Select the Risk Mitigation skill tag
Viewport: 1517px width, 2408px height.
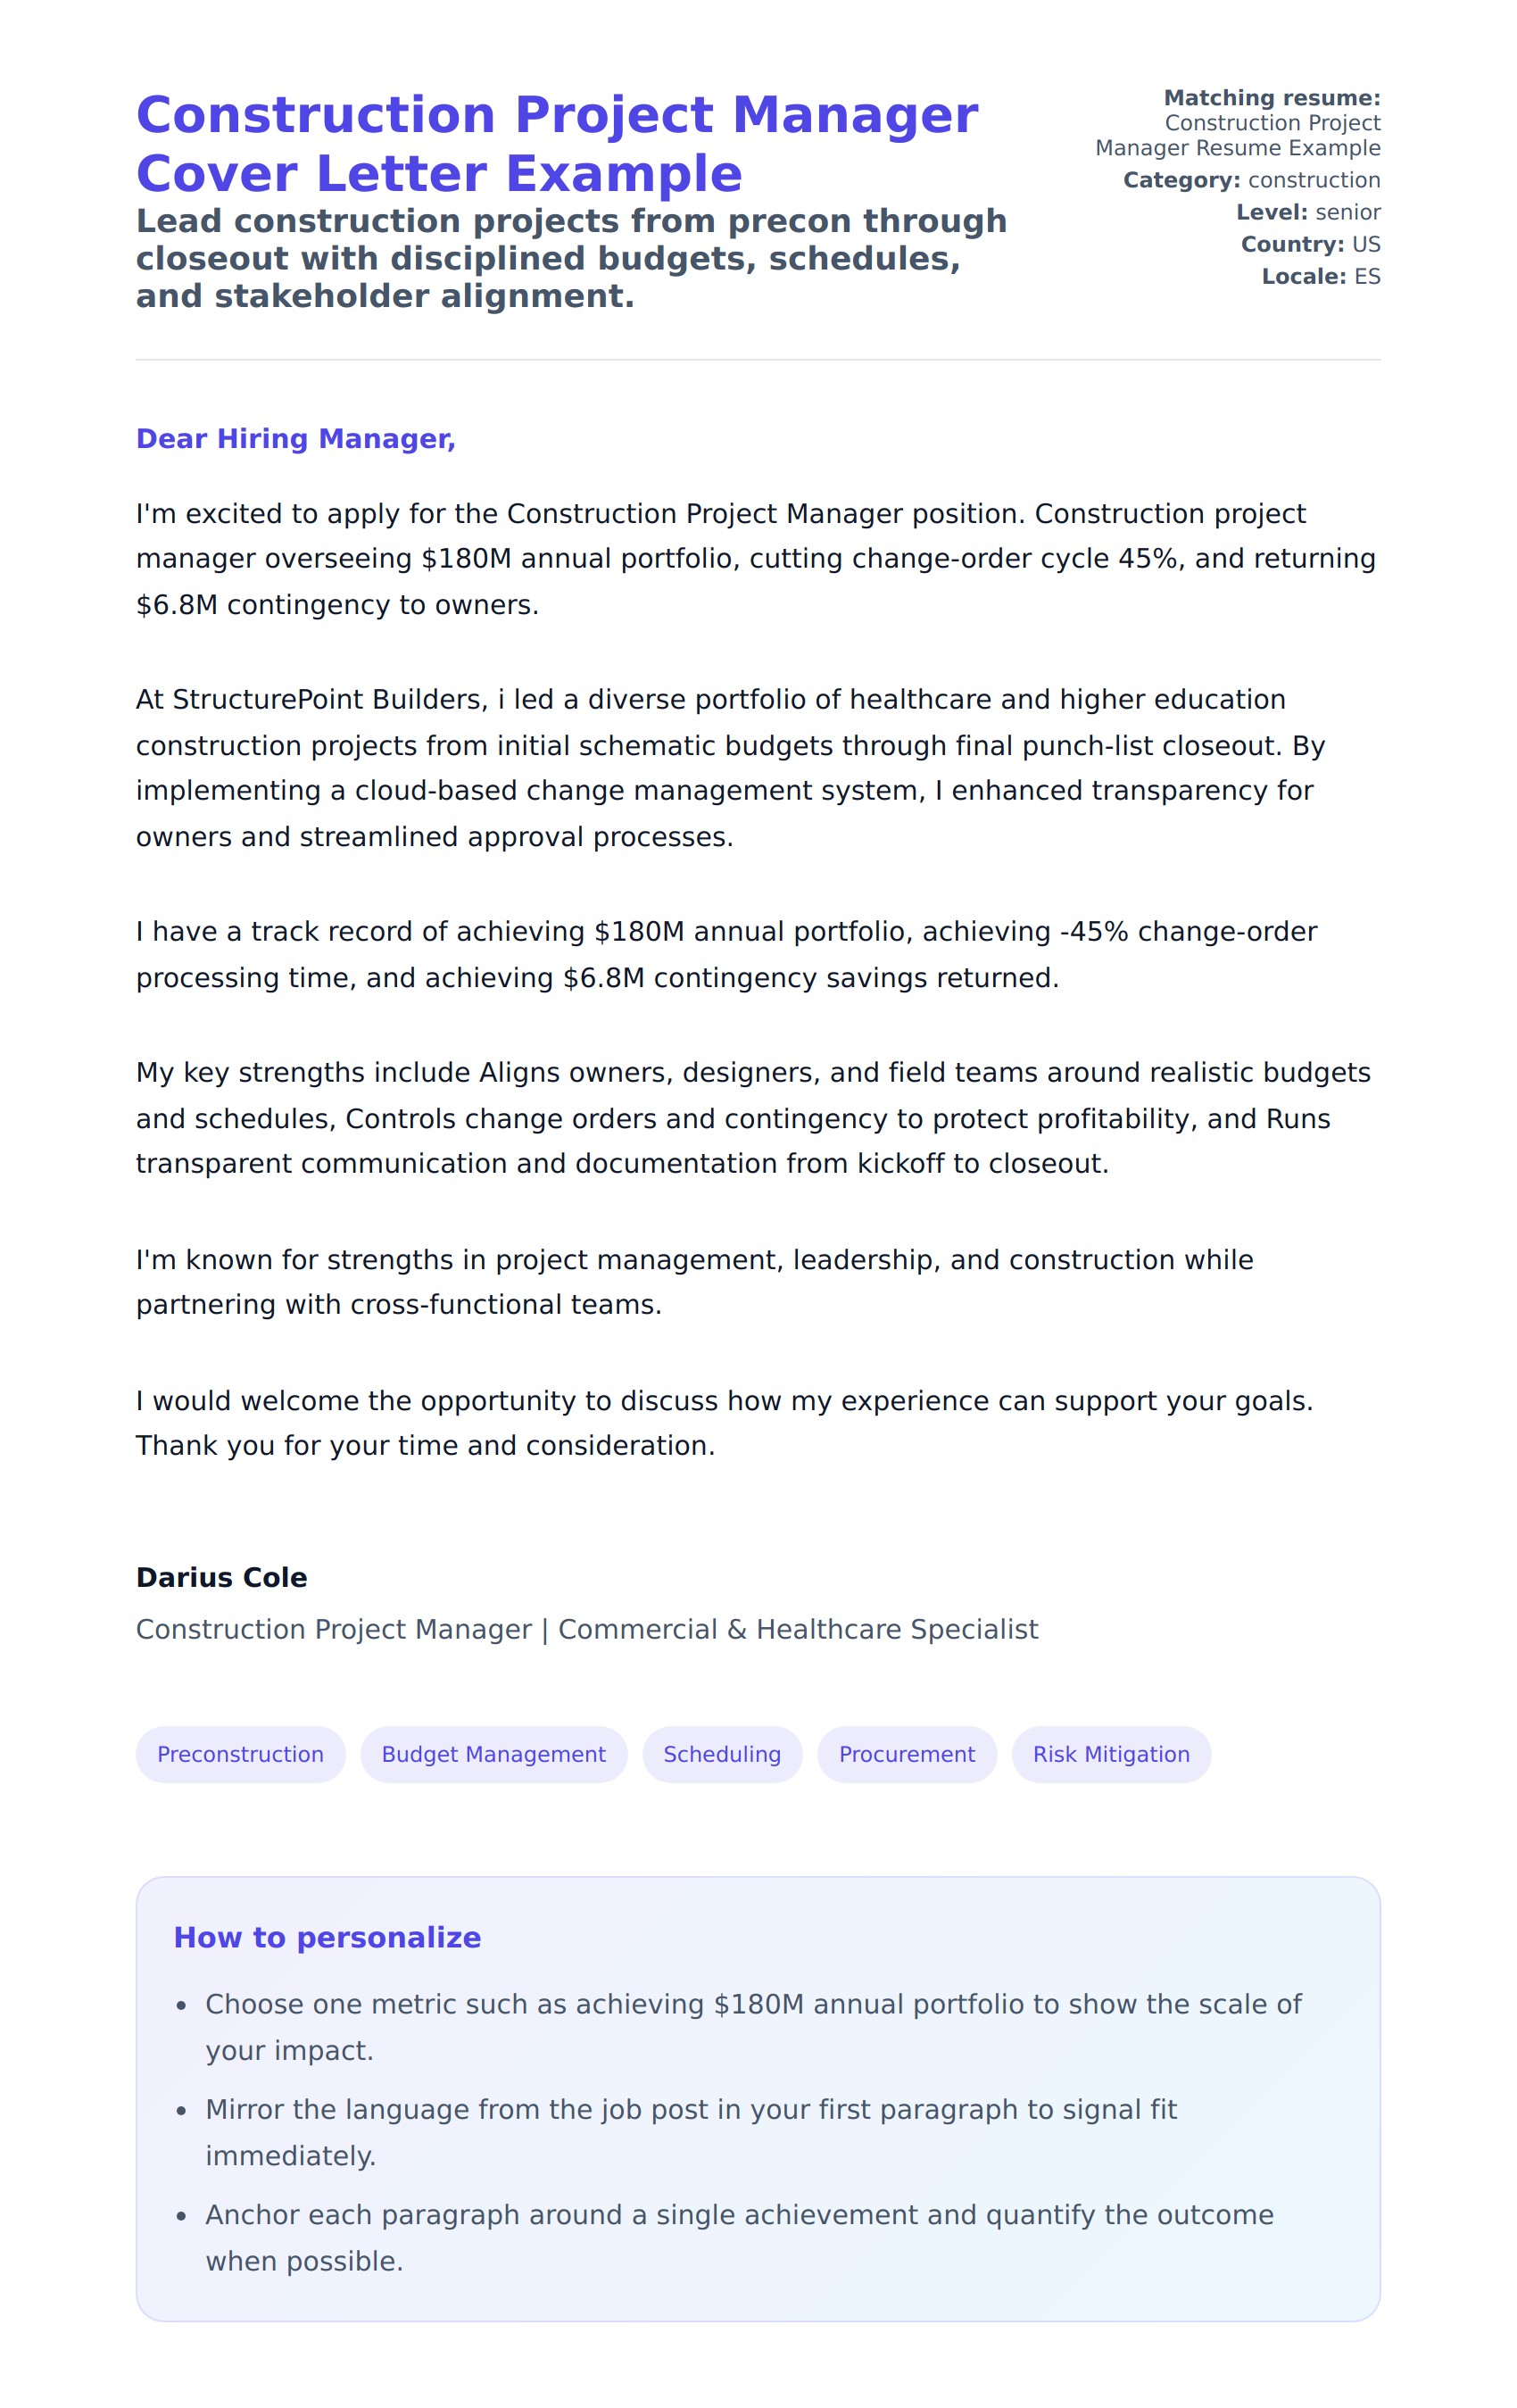[1110, 1754]
